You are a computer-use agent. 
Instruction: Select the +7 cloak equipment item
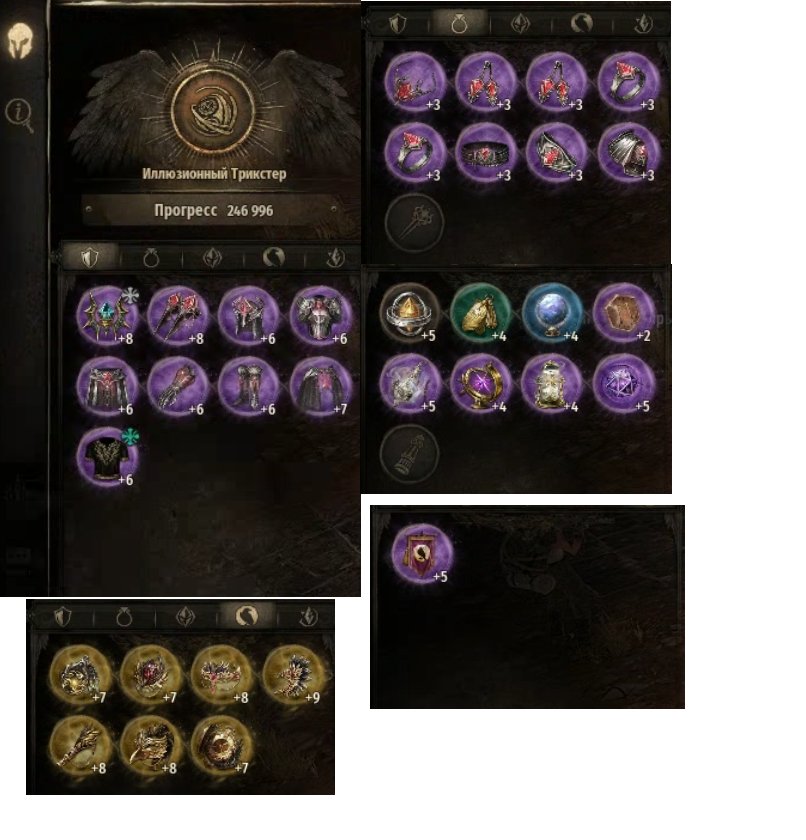tap(320, 386)
